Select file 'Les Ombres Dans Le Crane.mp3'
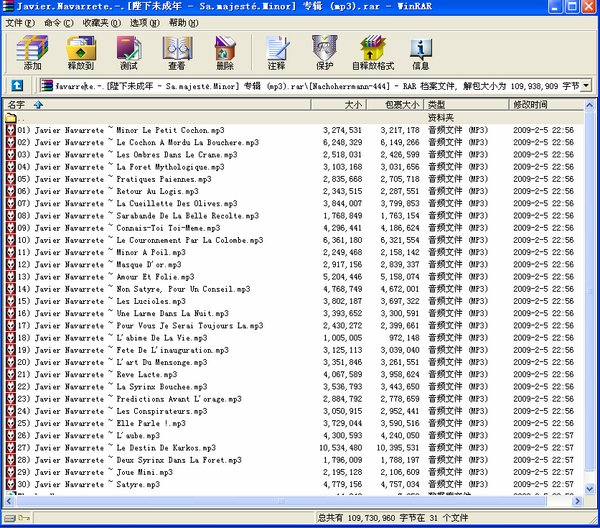The image size is (600, 528). tap(127, 155)
